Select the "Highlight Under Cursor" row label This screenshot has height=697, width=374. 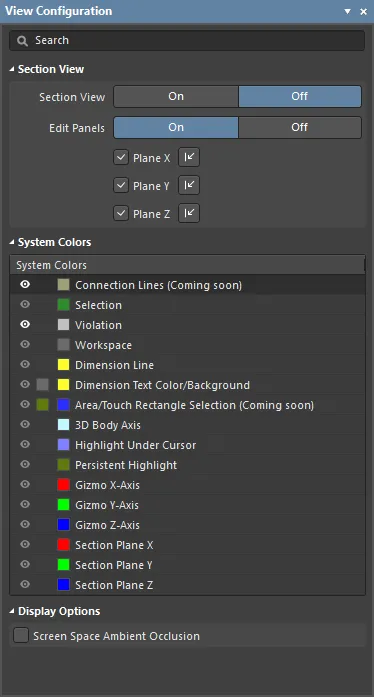coord(135,445)
